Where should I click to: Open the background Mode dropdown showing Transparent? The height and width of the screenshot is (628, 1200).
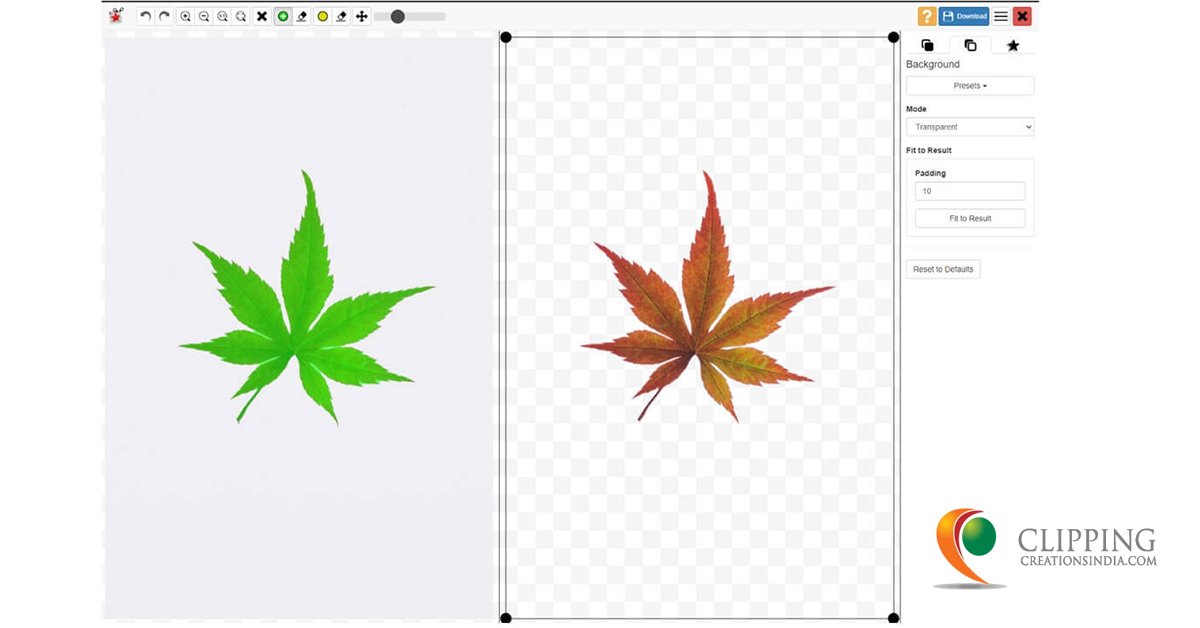click(x=969, y=126)
